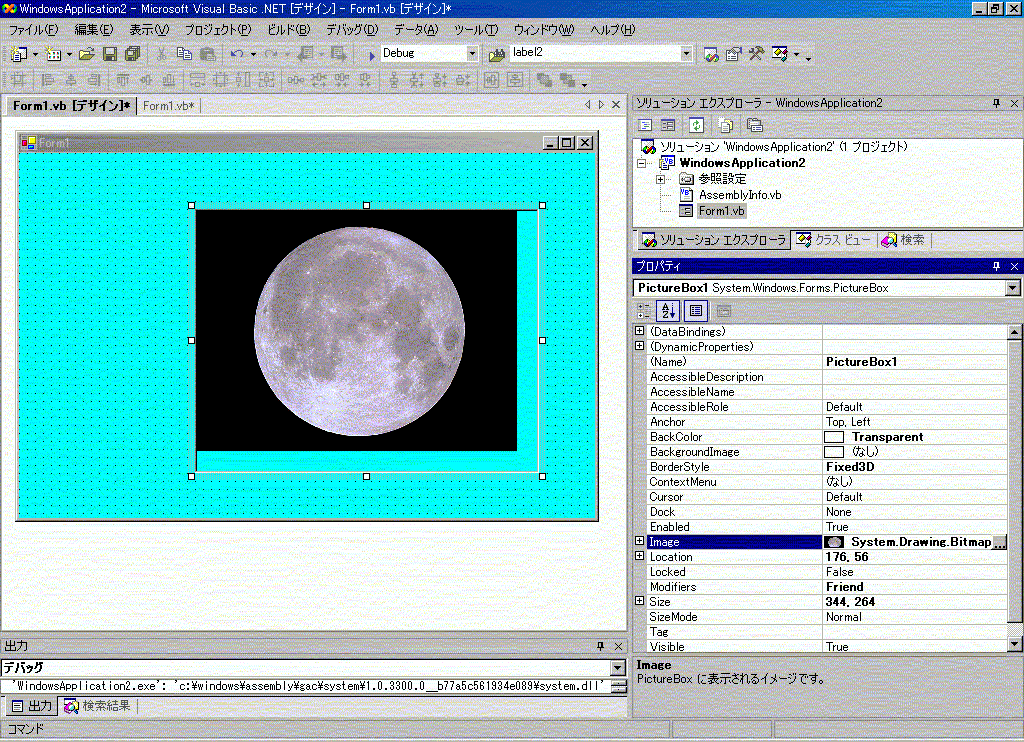This screenshot has height=742, width=1024.
Task: Switch to the 検索結果 tab
Action: (97, 706)
